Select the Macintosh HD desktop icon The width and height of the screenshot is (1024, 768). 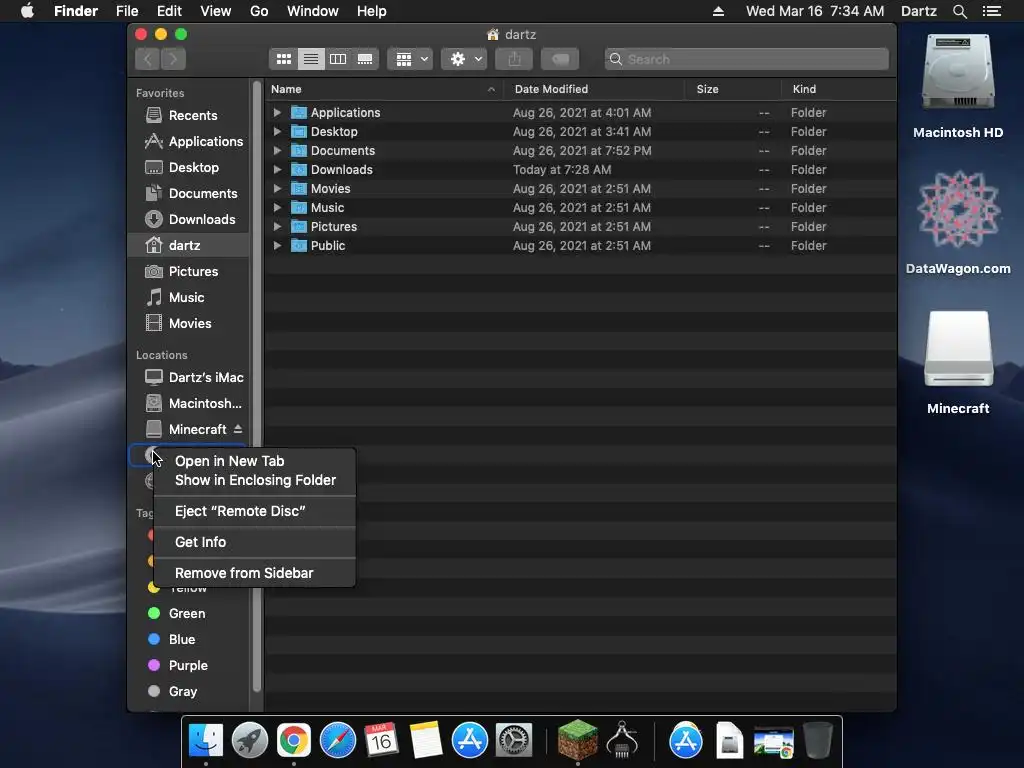click(958, 87)
